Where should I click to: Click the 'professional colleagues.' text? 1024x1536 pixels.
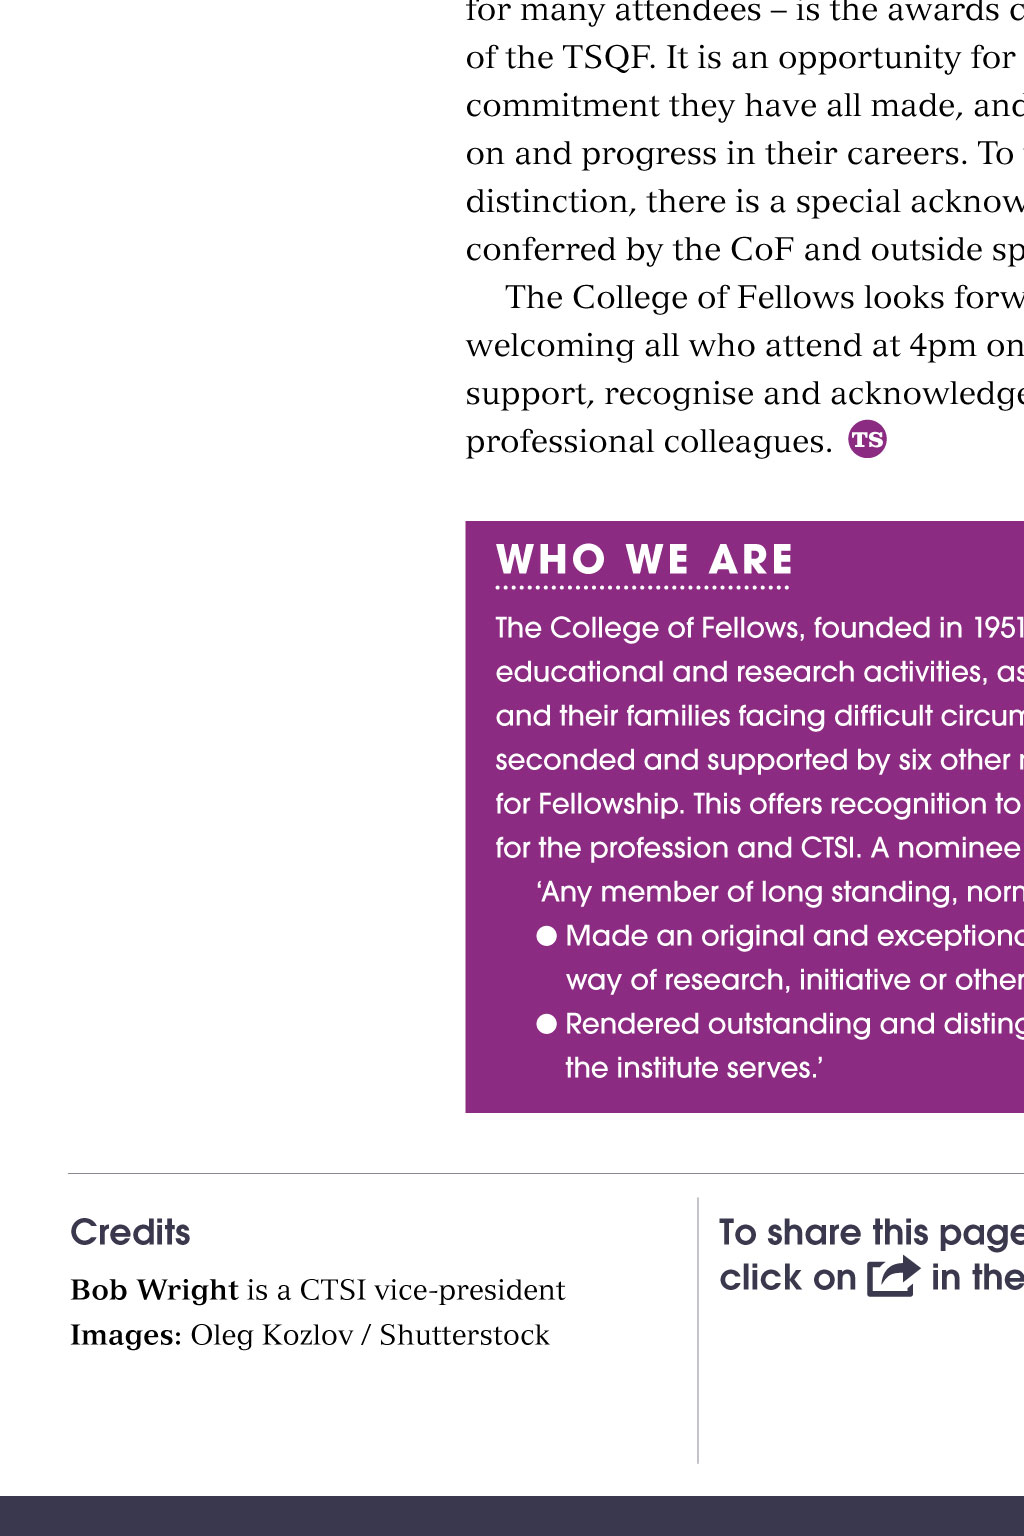pos(649,441)
